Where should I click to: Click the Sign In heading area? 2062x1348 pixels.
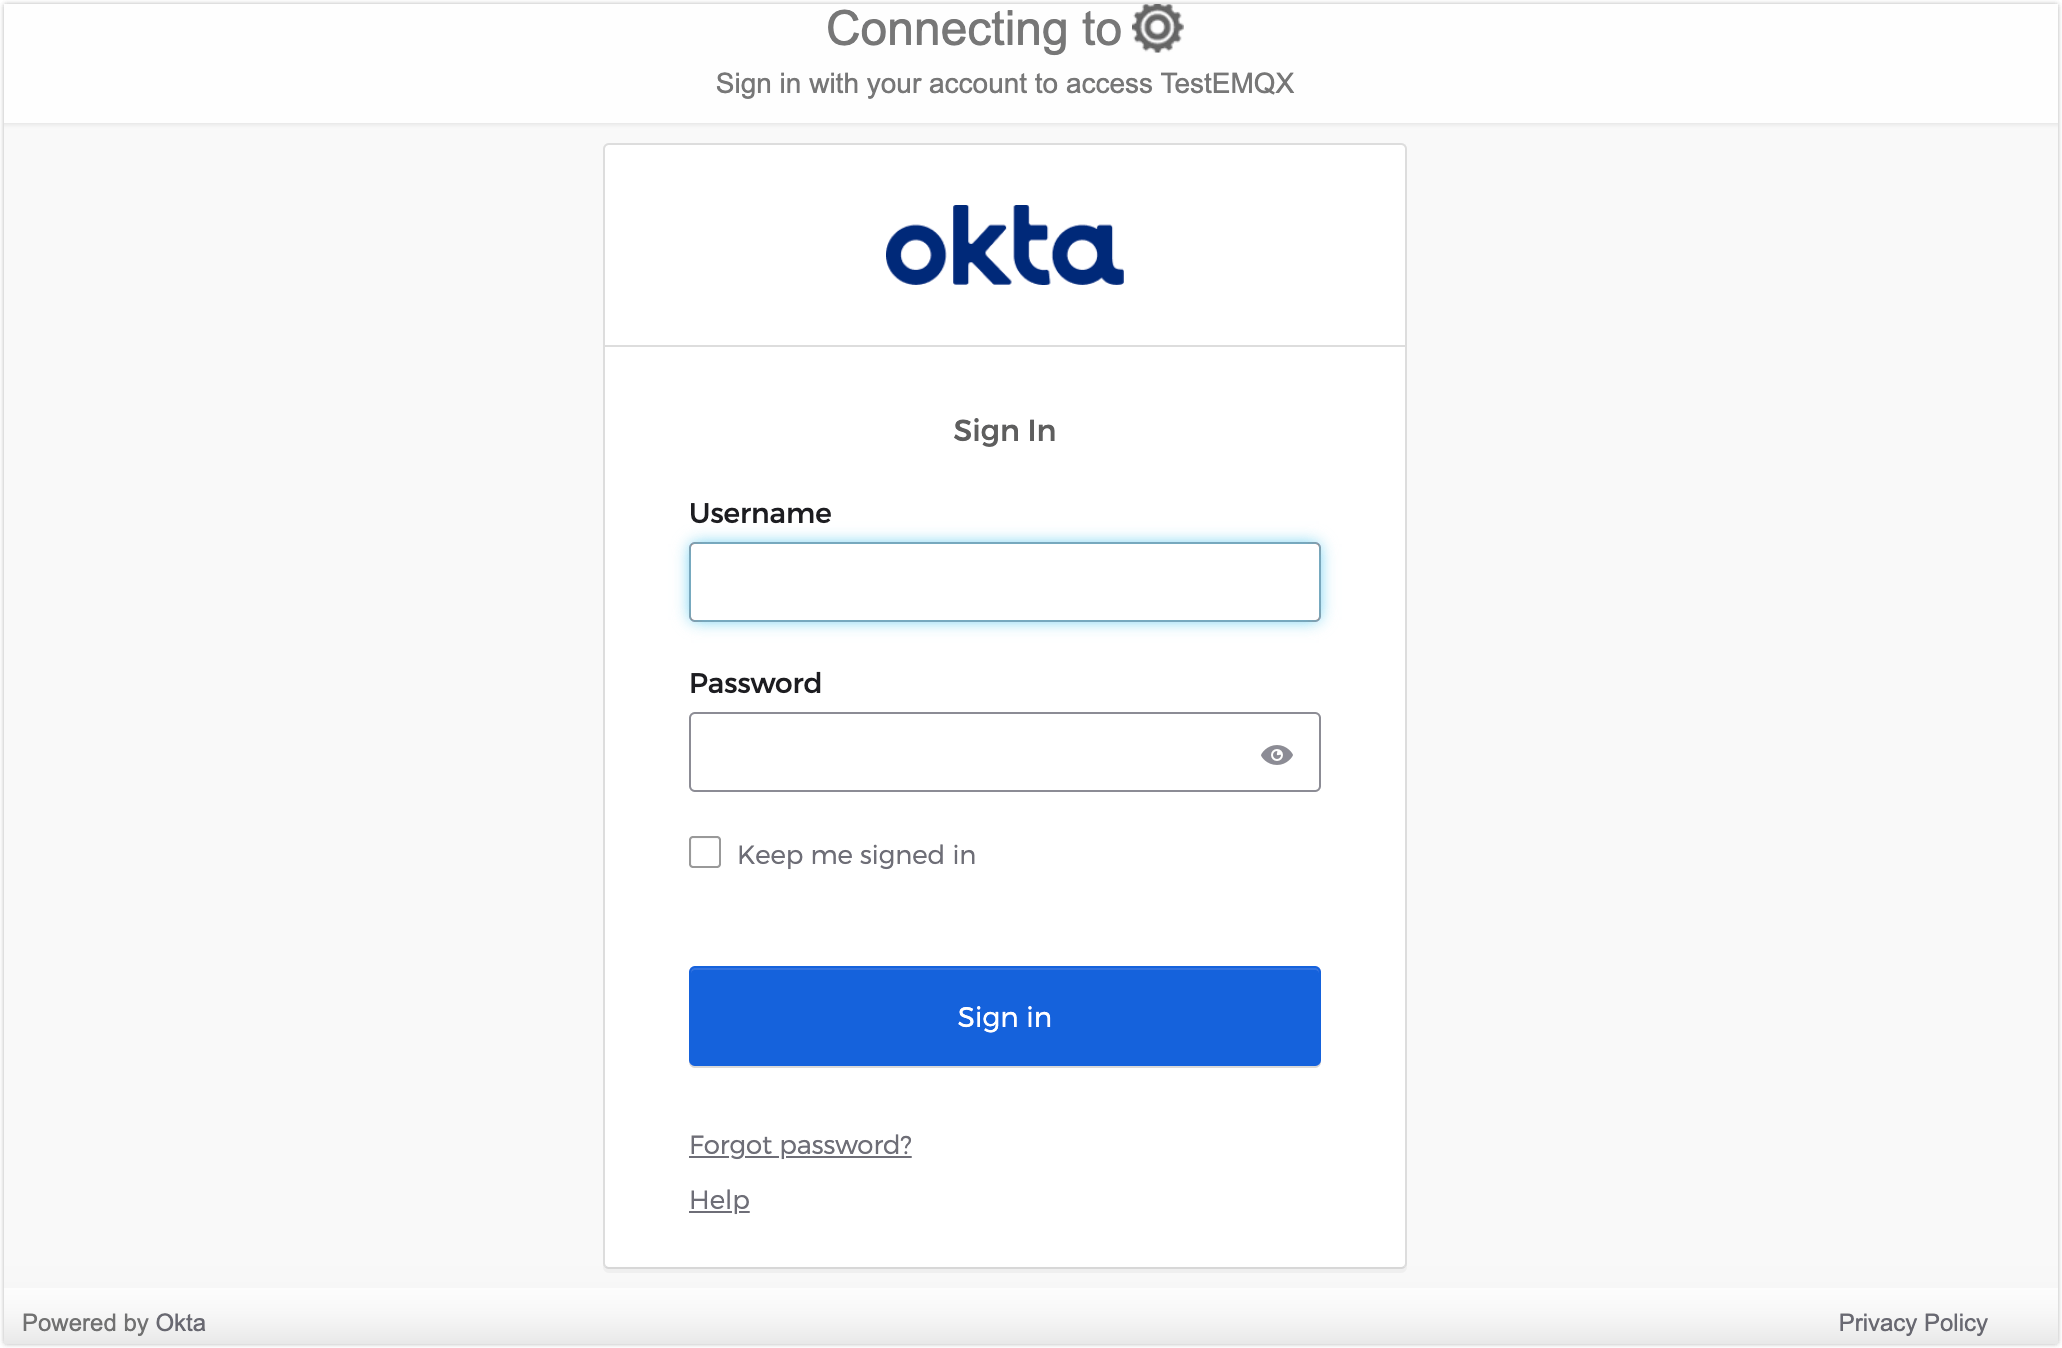point(1004,430)
